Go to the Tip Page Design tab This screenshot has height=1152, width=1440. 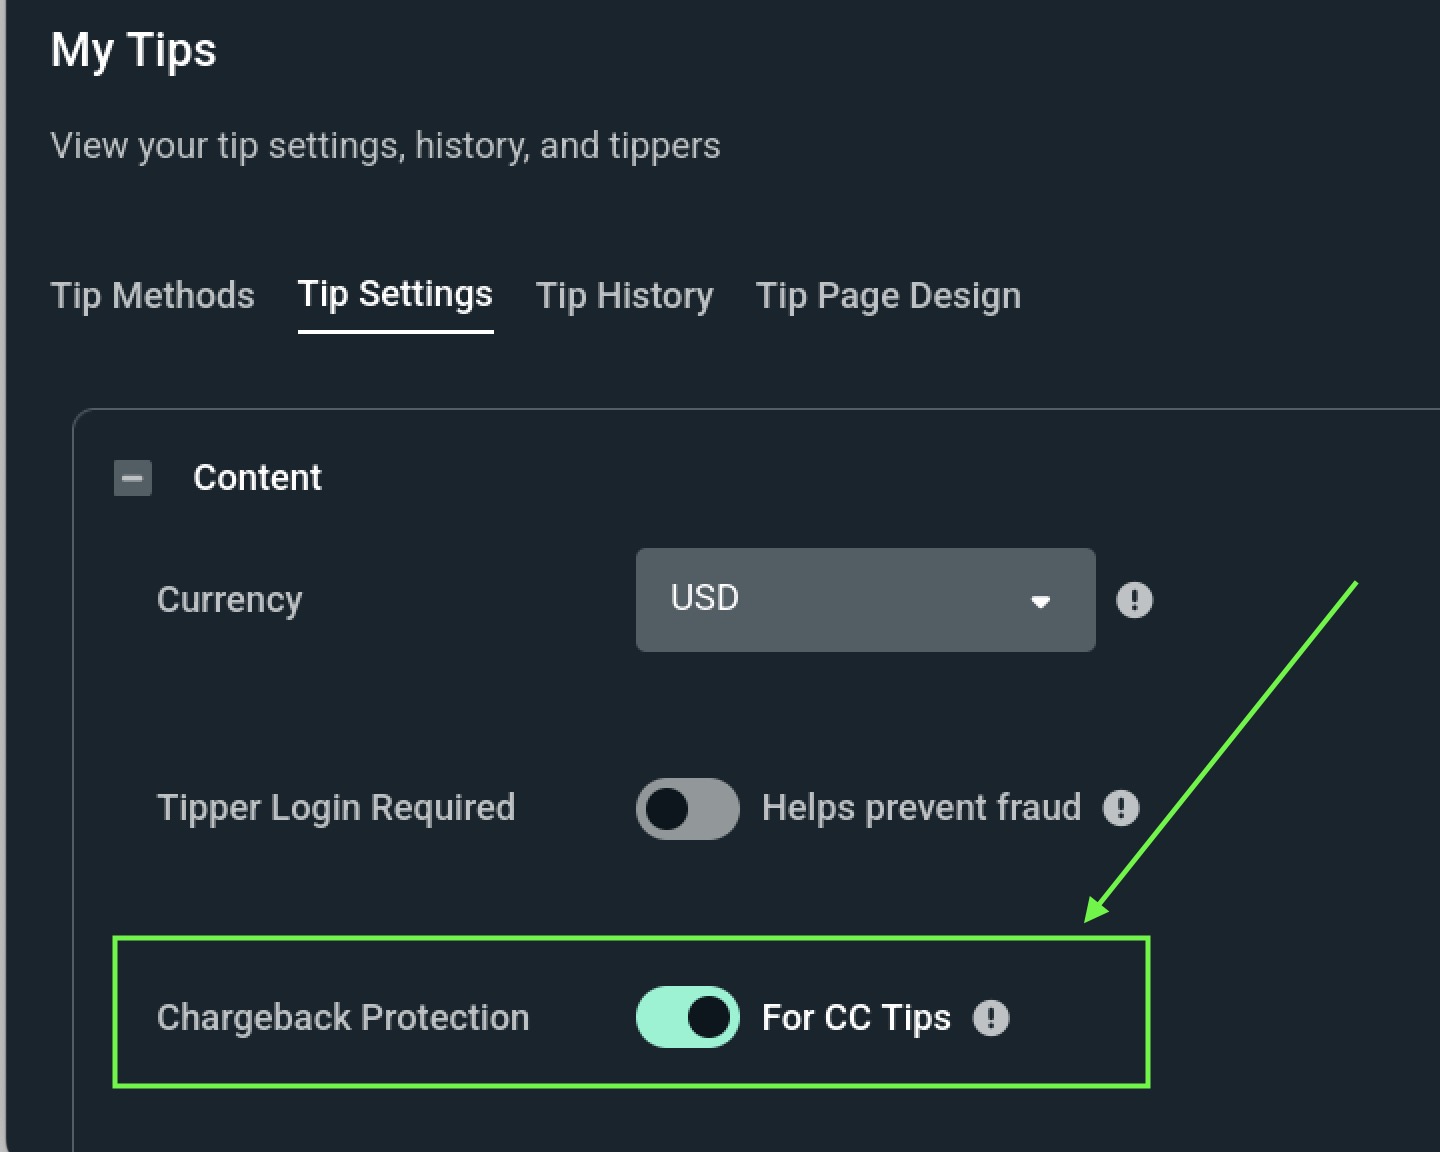click(888, 296)
